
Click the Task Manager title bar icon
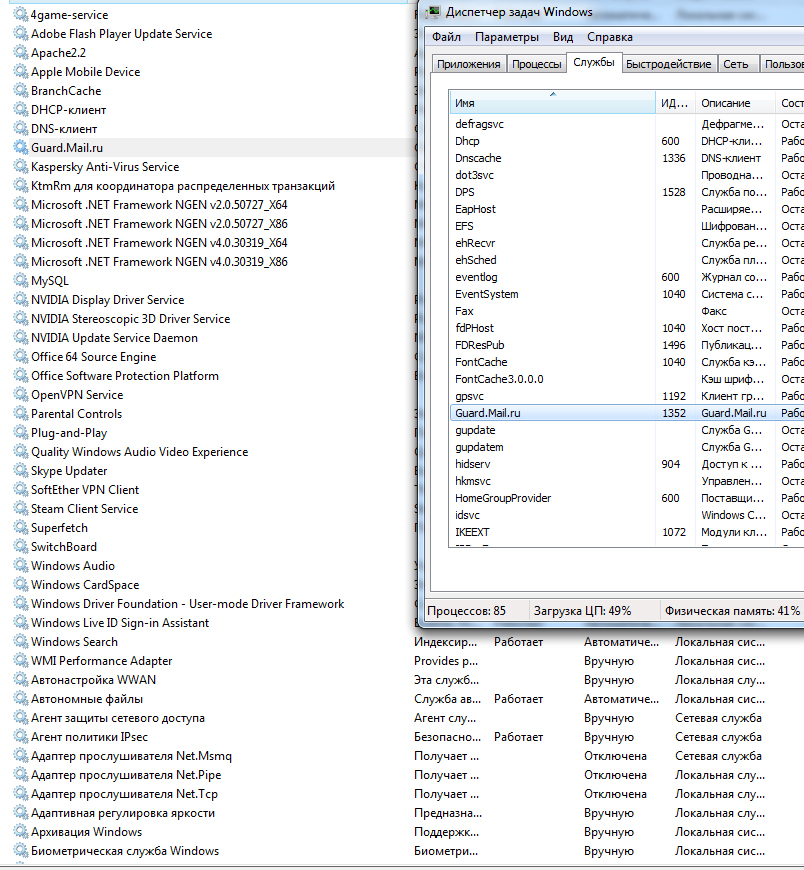point(433,12)
